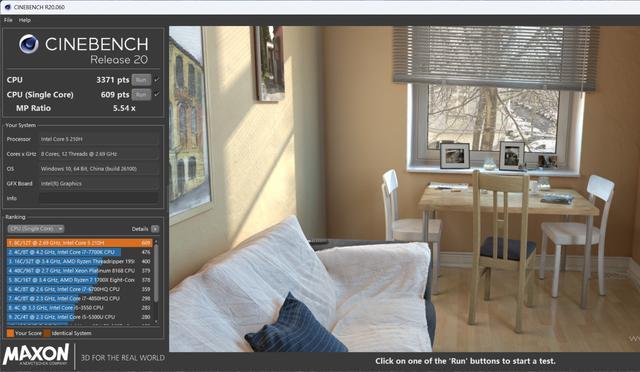The image size is (640, 372).
Task: Toggle the checkmark beside CPU (Single Core)
Action: click(x=157, y=94)
